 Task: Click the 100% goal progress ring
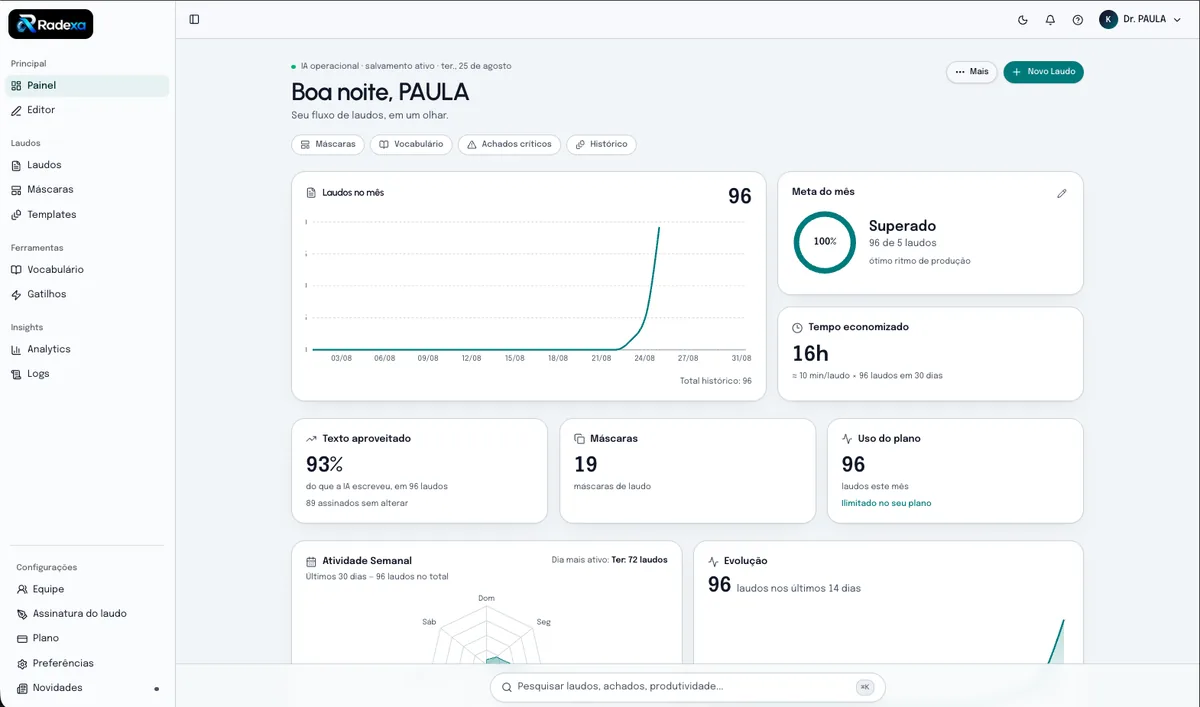point(825,241)
